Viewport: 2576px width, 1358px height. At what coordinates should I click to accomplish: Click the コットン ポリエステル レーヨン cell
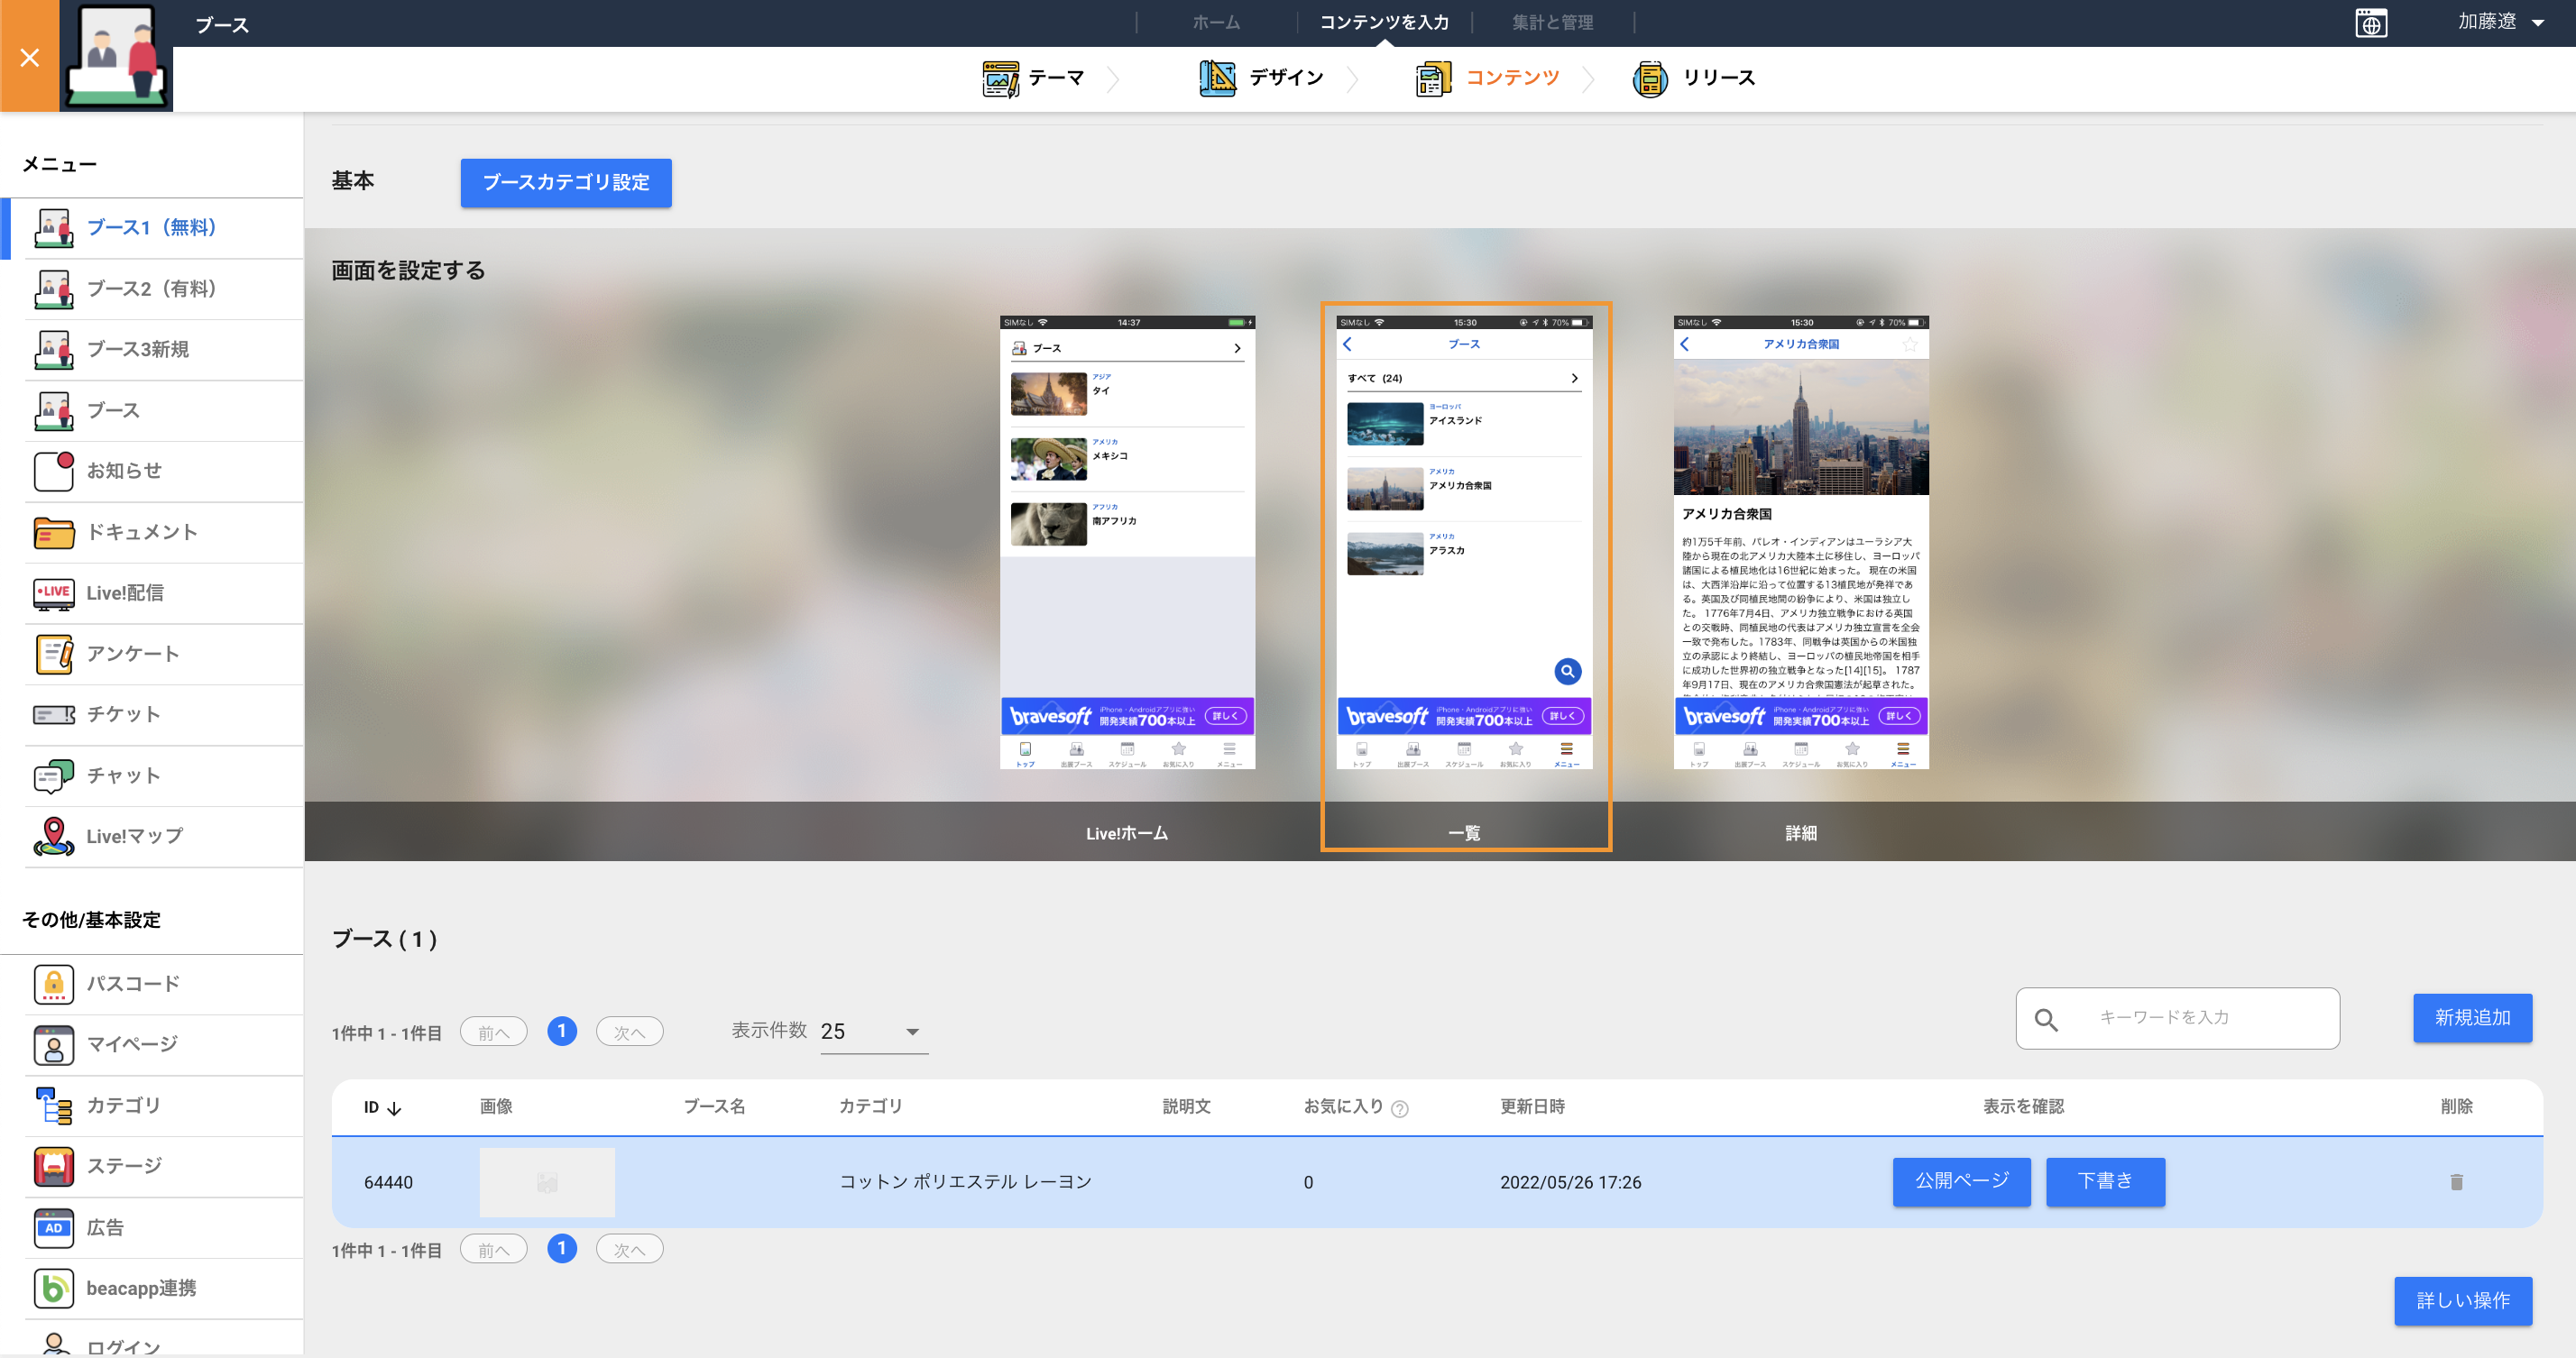[965, 1182]
